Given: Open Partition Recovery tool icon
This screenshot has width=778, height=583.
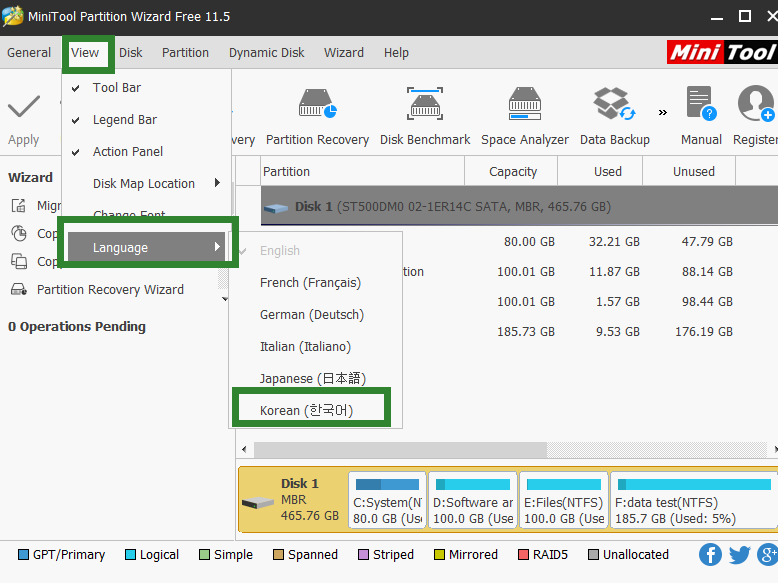Looking at the screenshot, I should [x=318, y=103].
